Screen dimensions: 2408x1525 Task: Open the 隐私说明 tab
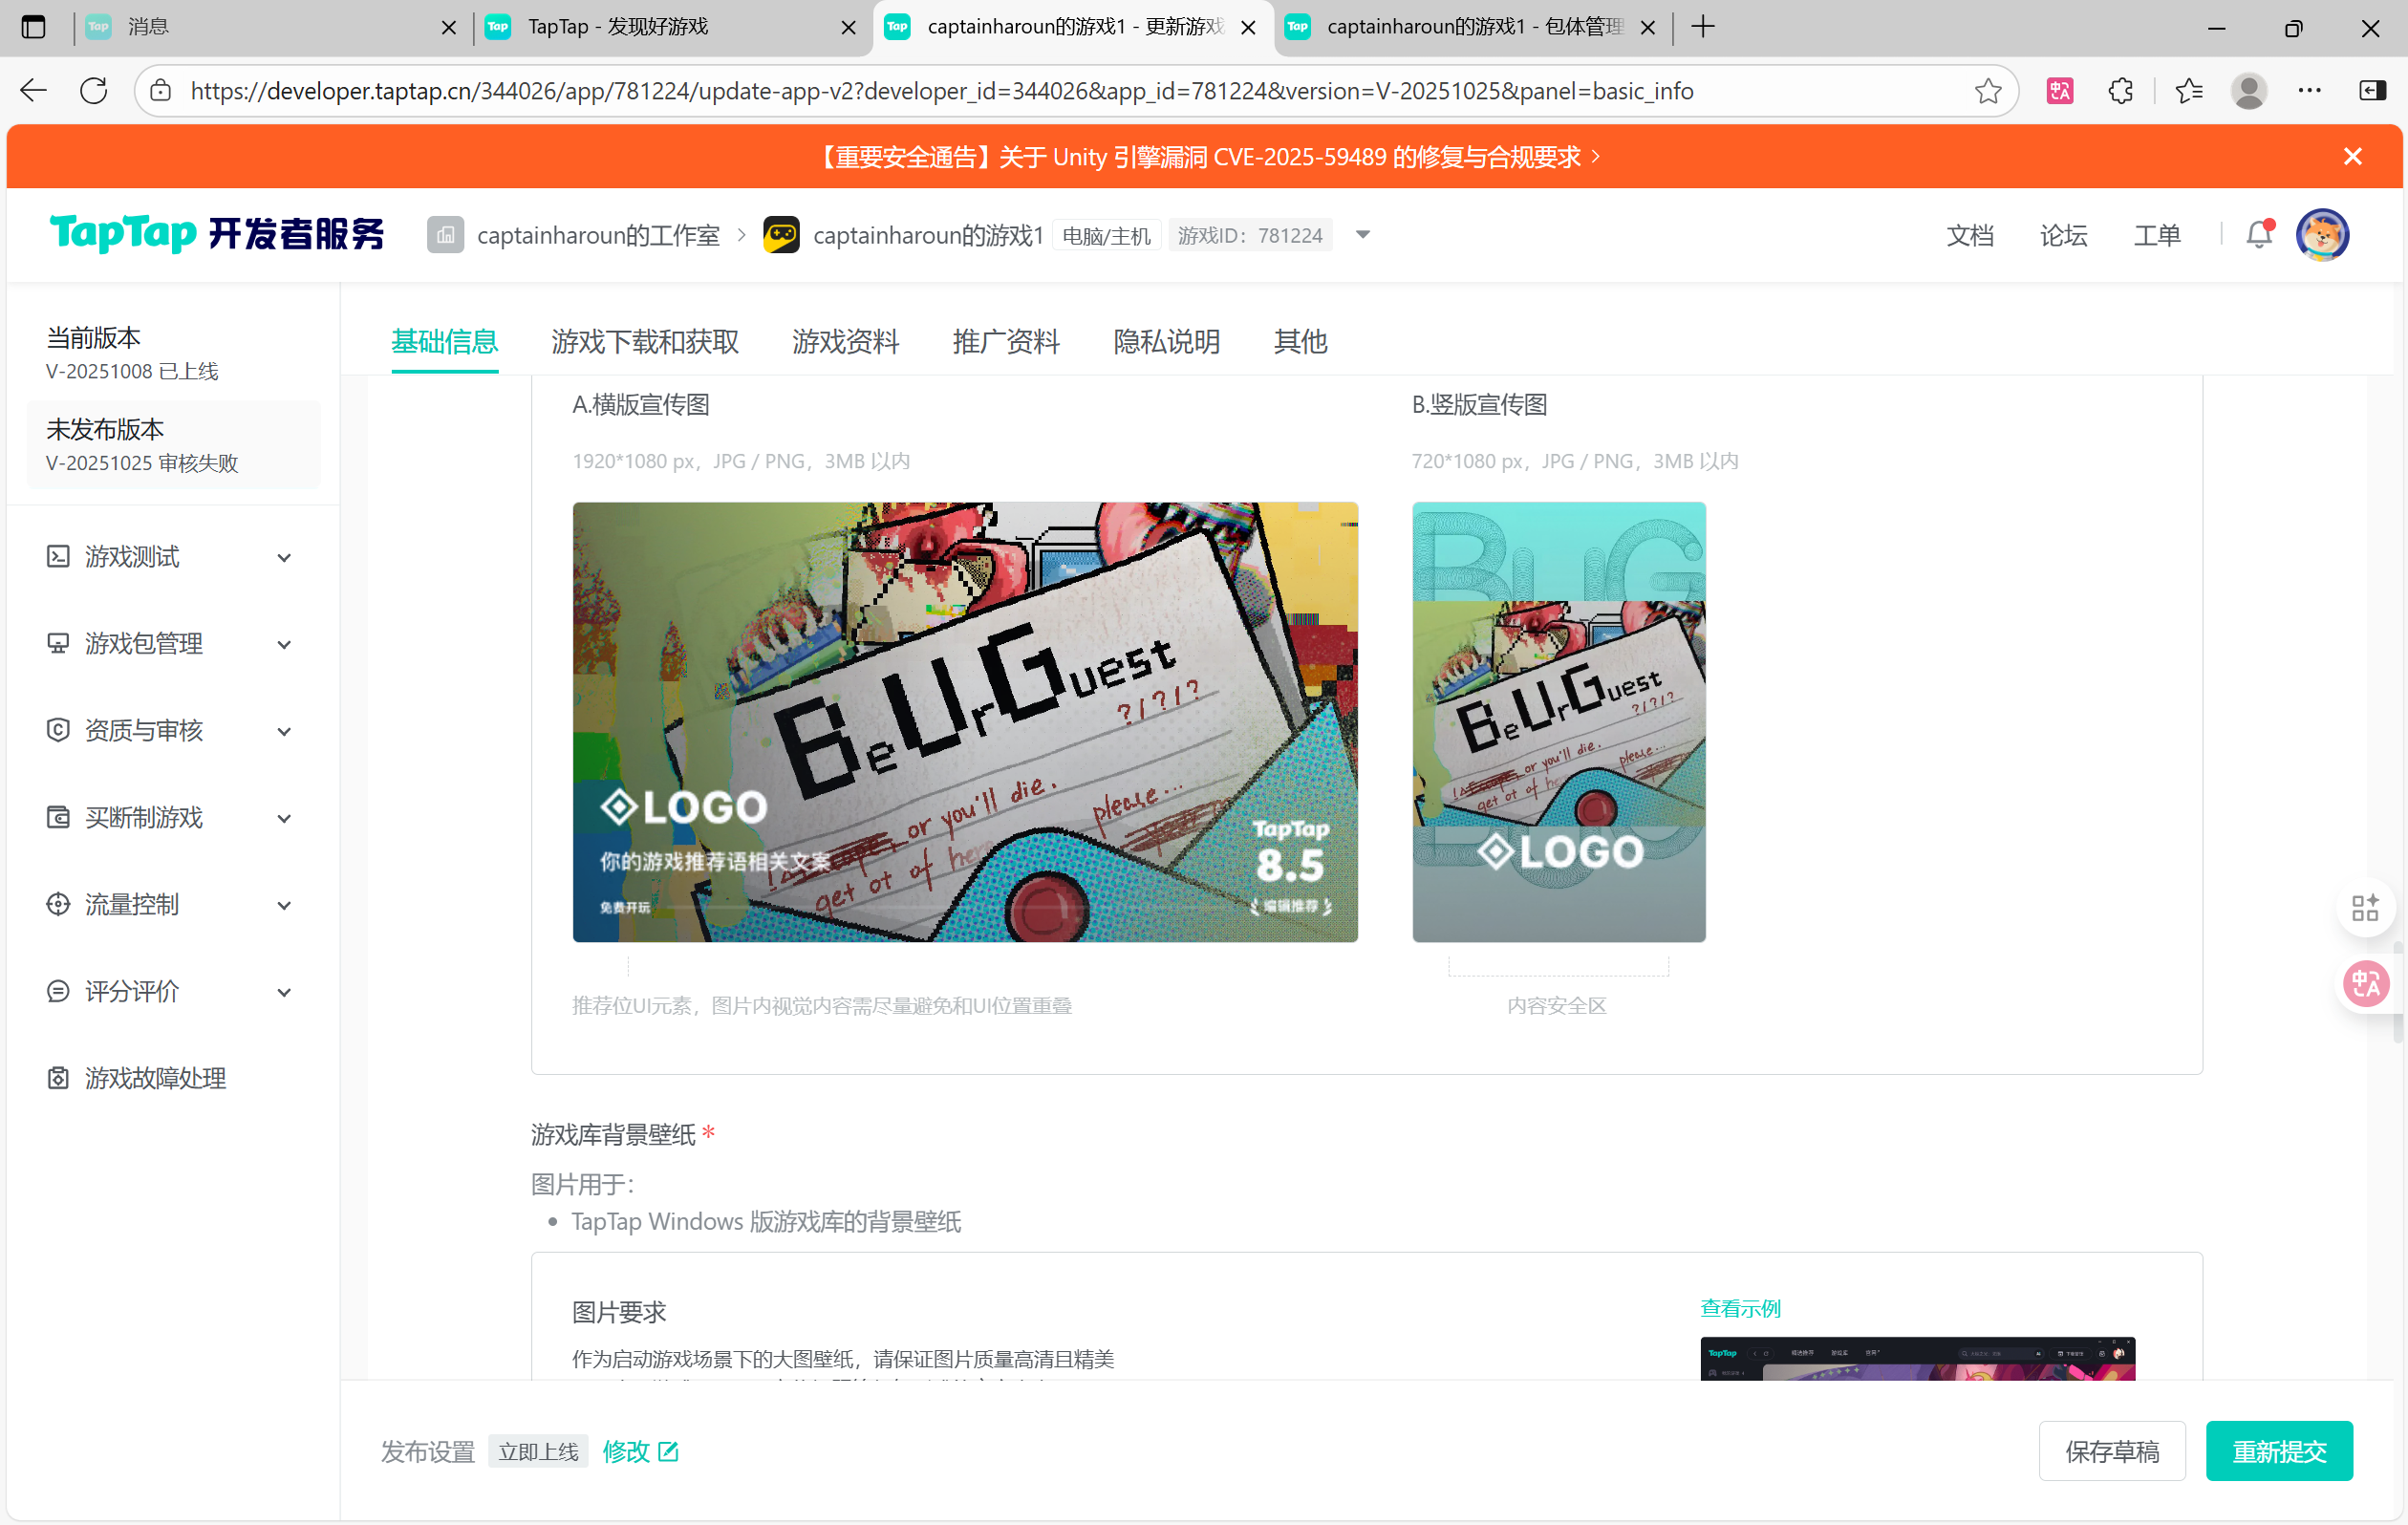pos(1166,342)
